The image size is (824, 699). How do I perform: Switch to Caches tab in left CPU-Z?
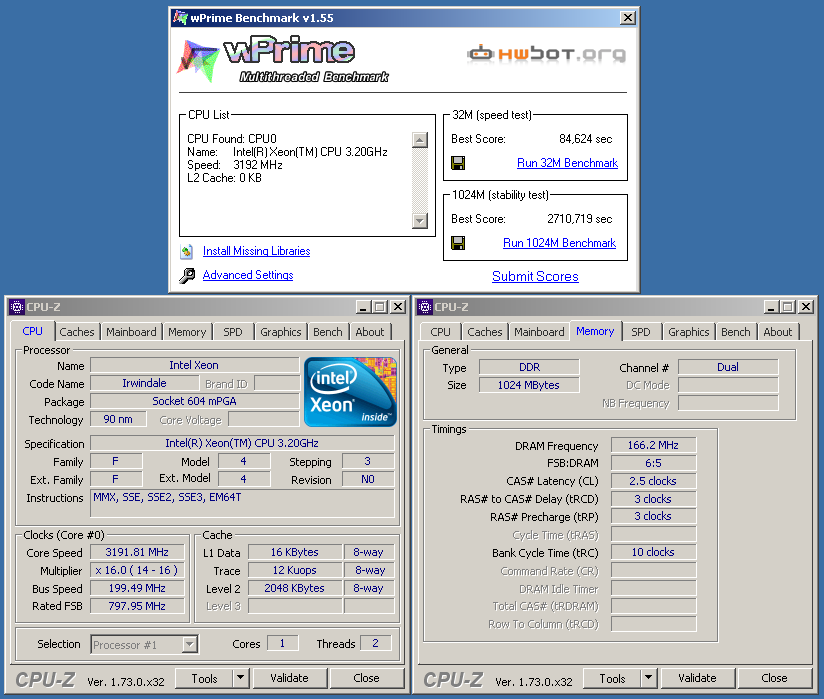pyautogui.click(x=77, y=332)
